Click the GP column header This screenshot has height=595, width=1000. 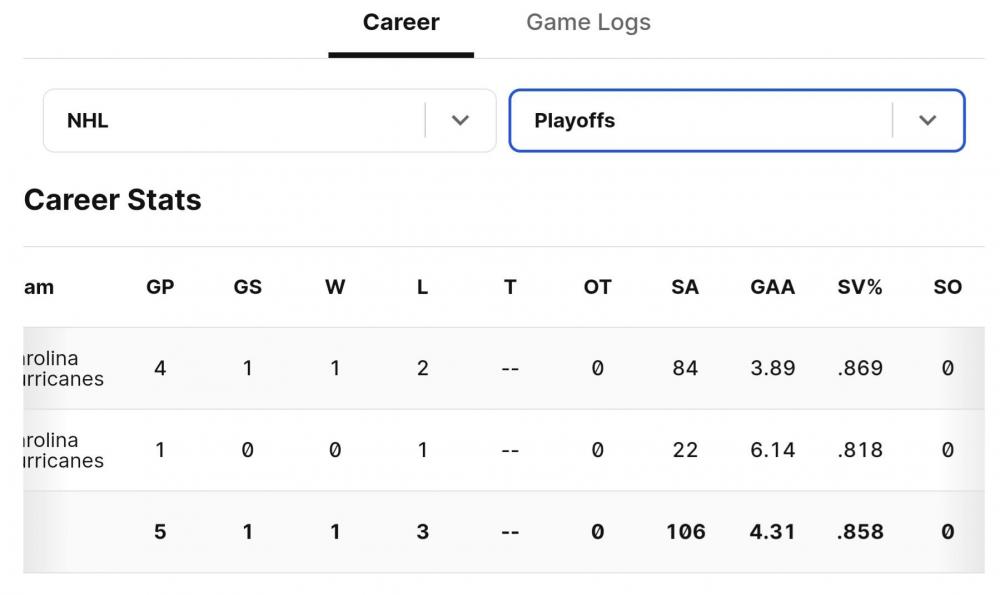point(160,287)
